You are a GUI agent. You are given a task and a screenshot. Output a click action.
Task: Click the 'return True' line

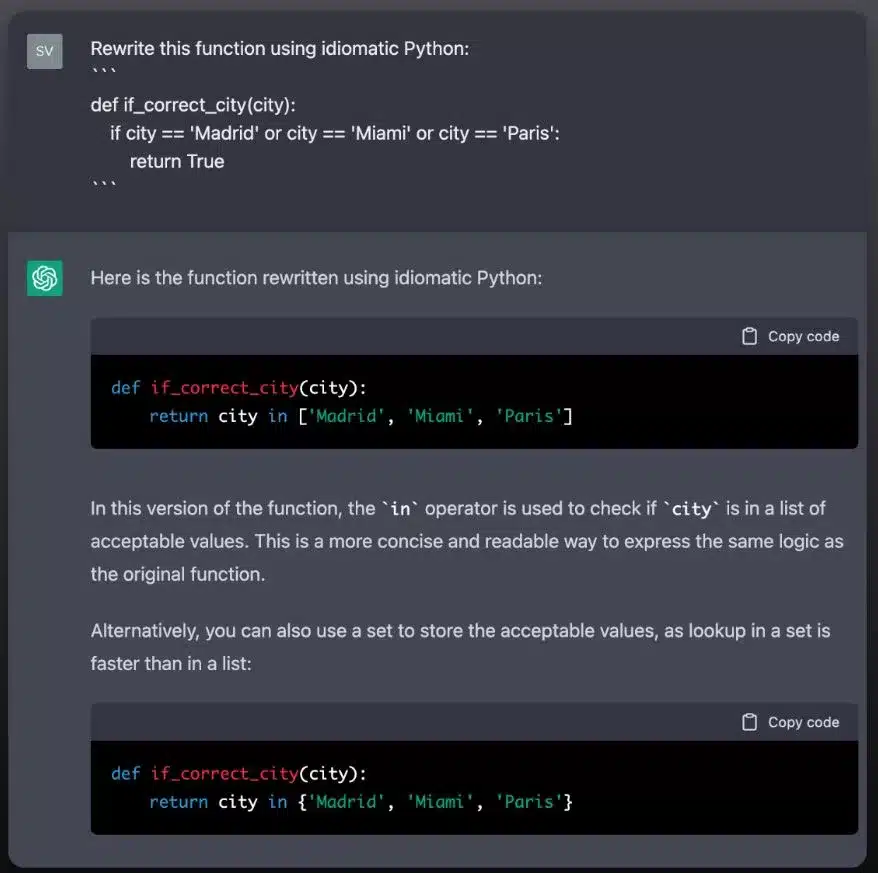[177, 161]
